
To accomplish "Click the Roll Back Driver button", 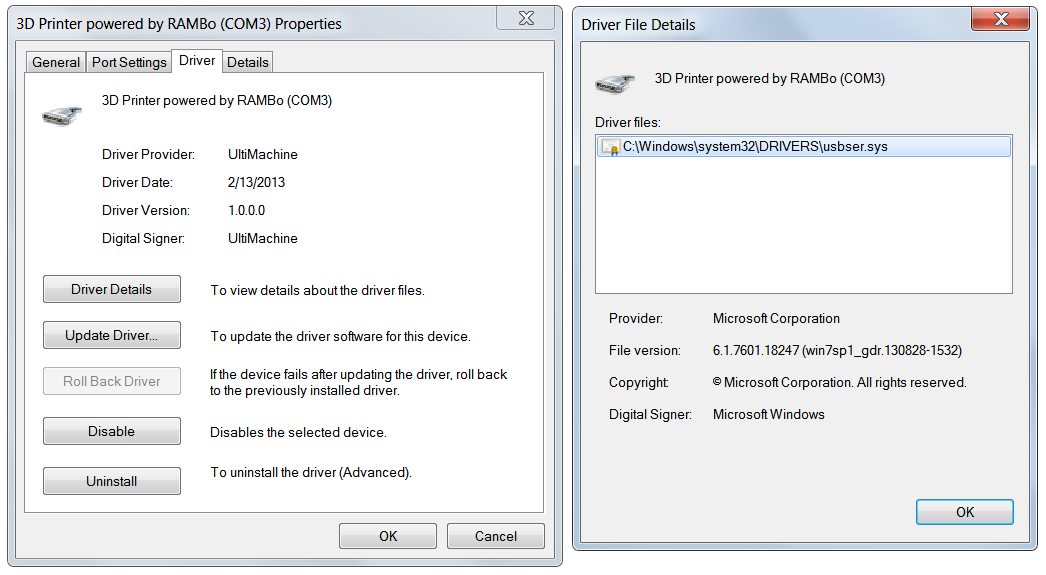I will (112, 381).
